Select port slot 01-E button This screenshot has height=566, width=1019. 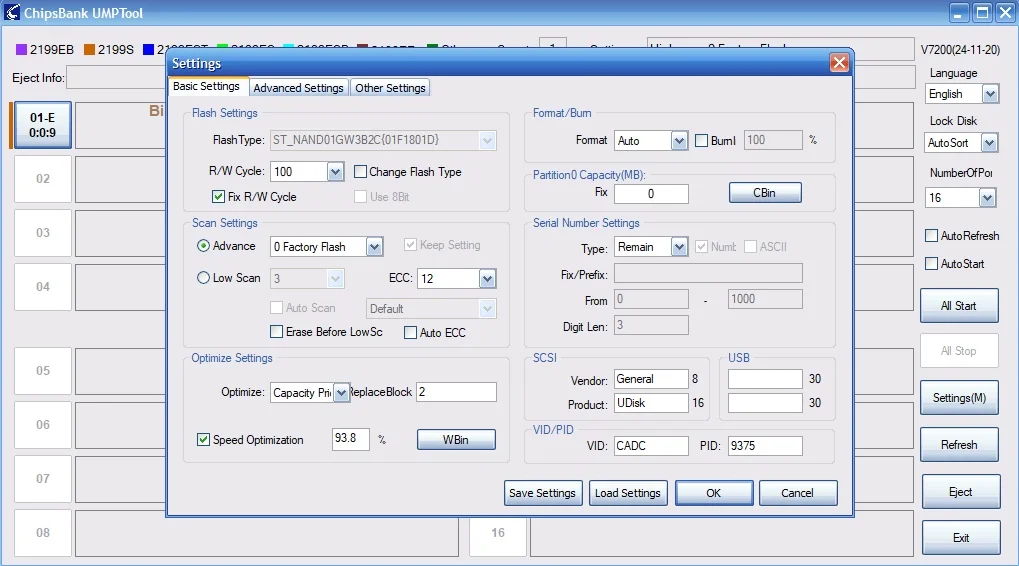42,125
